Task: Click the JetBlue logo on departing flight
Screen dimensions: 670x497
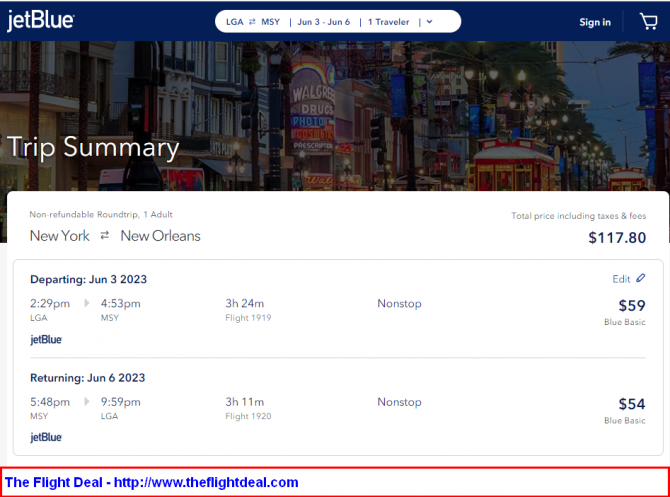Action: coord(46,340)
